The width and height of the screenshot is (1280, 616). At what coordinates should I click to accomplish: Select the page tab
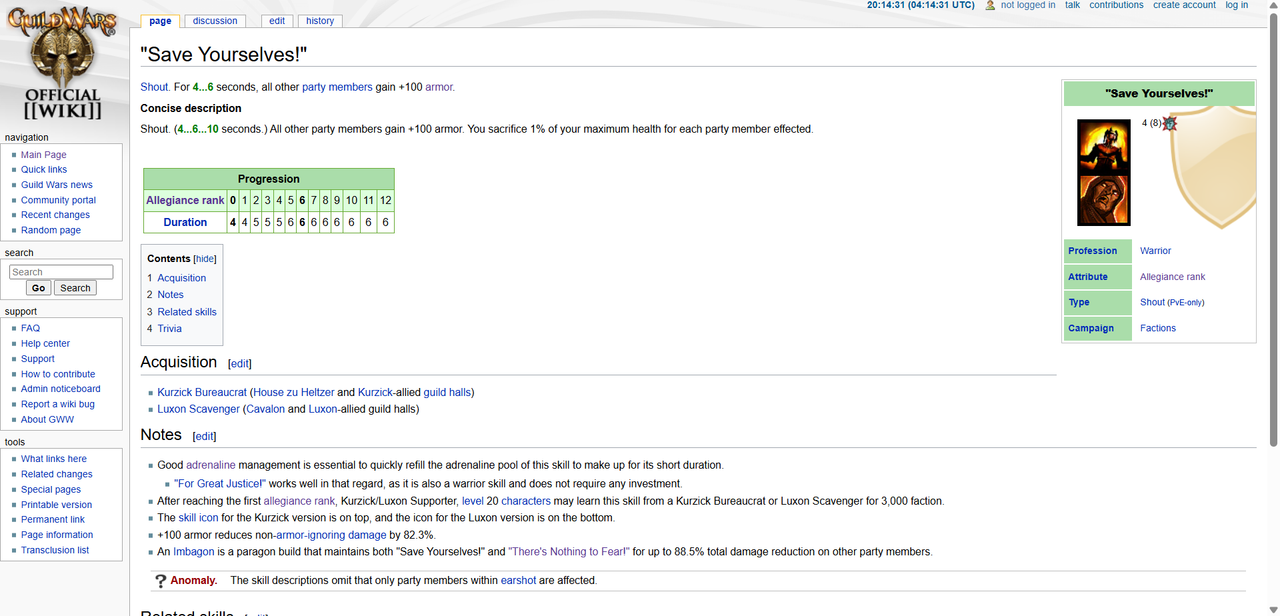click(160, 21)
